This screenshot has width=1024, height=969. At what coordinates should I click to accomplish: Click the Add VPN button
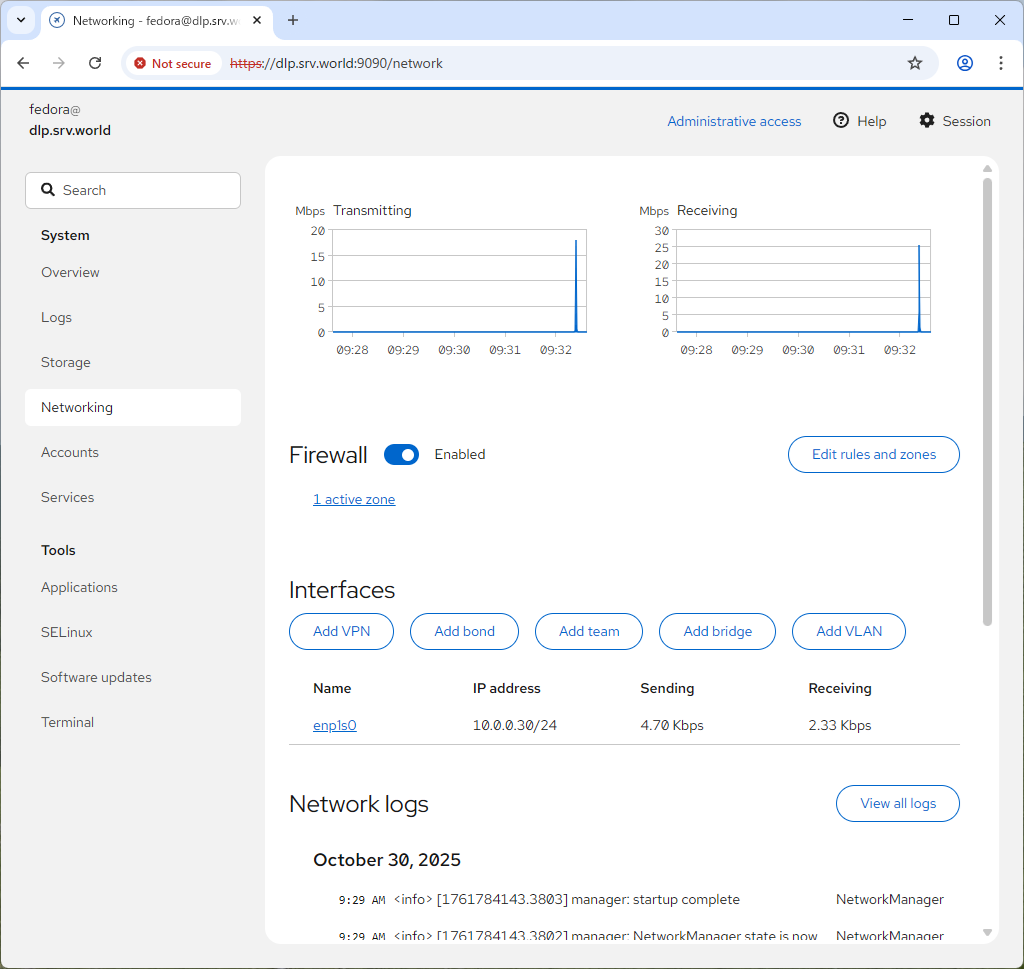point(341,631)
